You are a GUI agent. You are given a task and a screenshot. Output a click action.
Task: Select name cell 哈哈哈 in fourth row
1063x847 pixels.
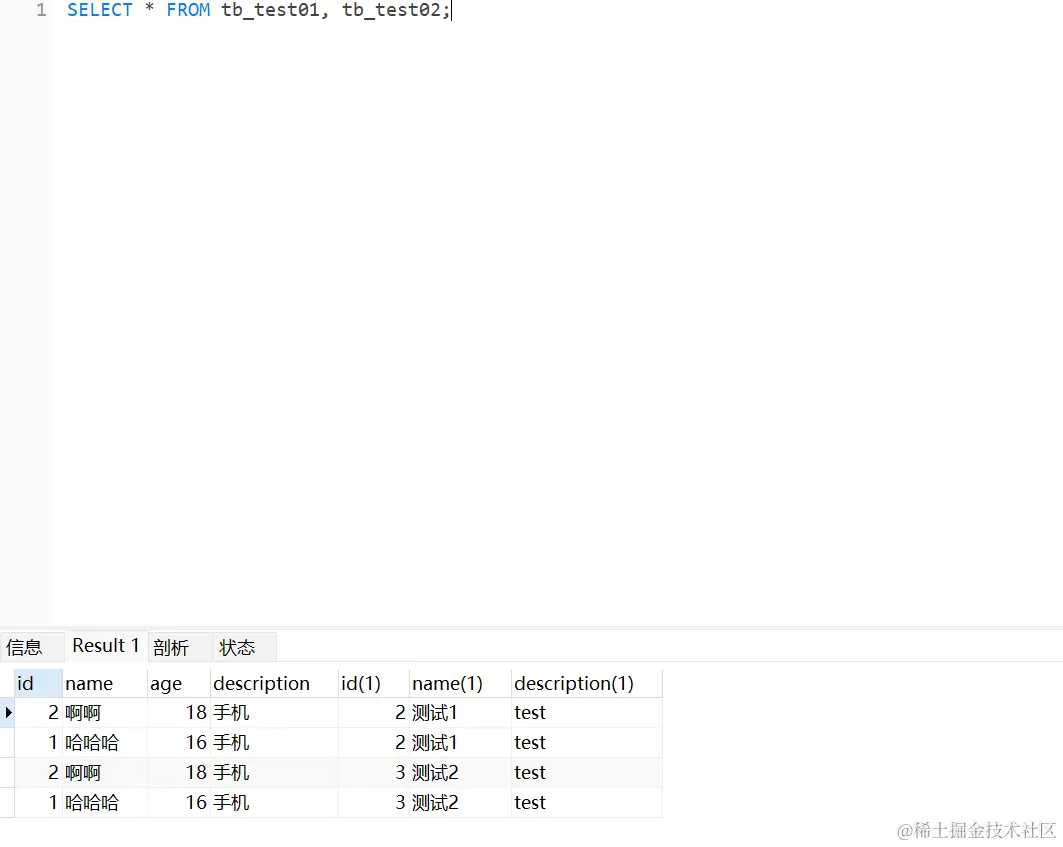[104, 802]
